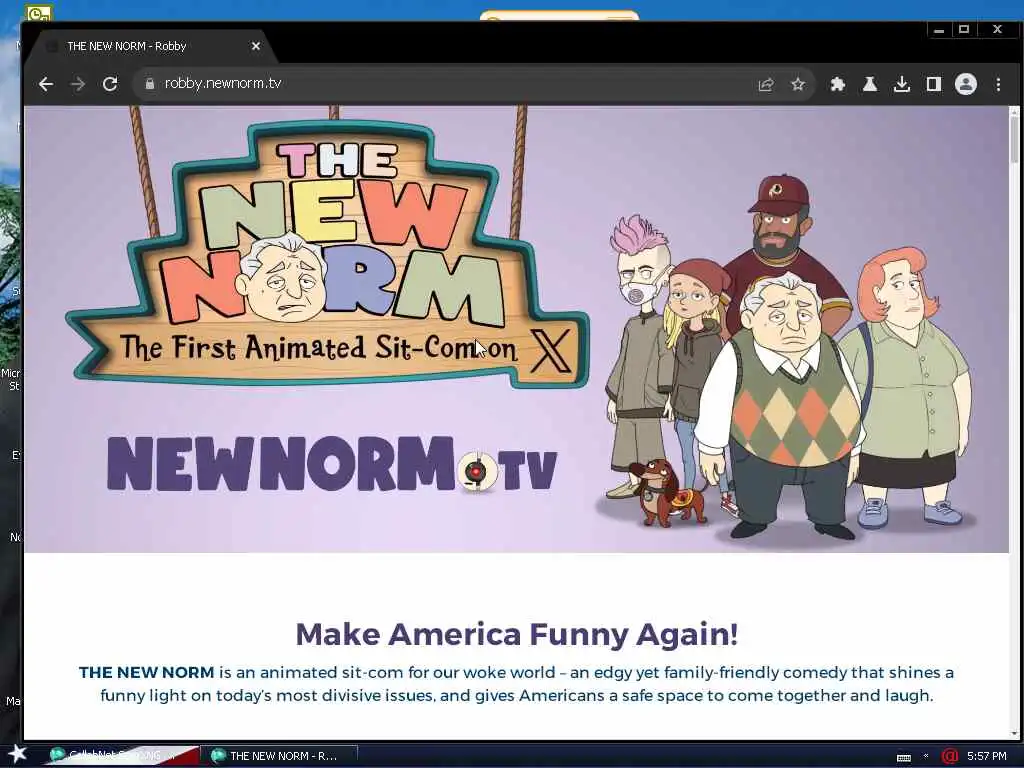The image size is (1024, 768).
Task: Share this page using the share icon
Action: (766, 84)
